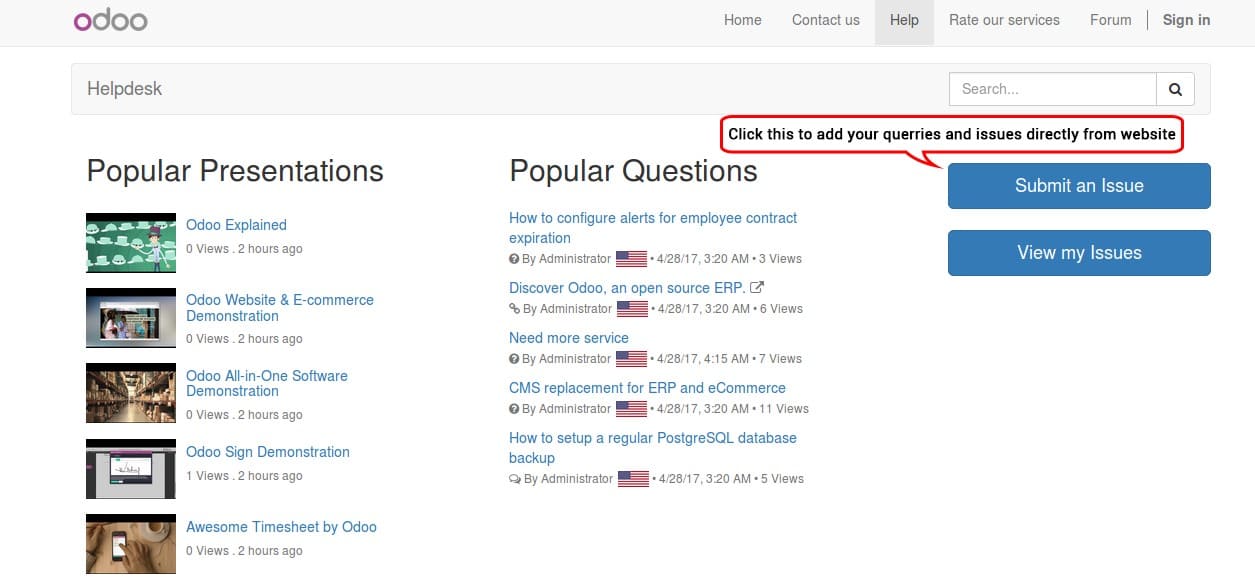This screenshot has width=1255, height=581.
Task: Click link icon under Discover Odoo question
Action: coord(515,309)
